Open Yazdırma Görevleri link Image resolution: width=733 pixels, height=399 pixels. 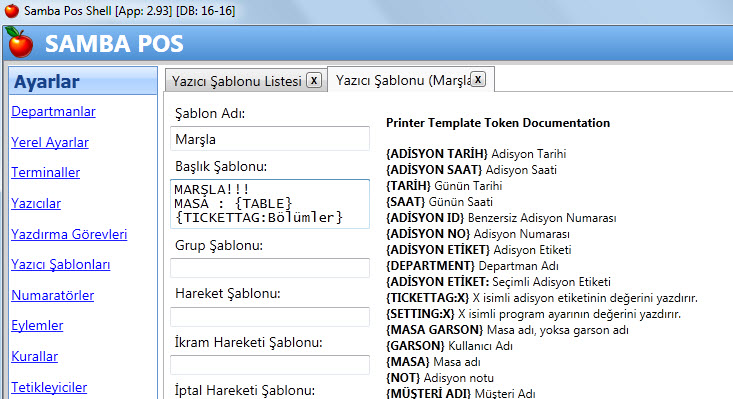[69, 234]
